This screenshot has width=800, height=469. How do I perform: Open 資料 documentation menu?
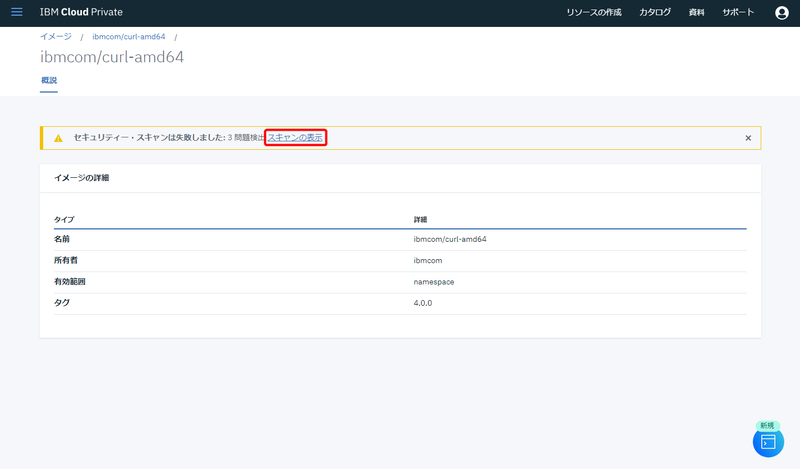(x=696, y=12)
